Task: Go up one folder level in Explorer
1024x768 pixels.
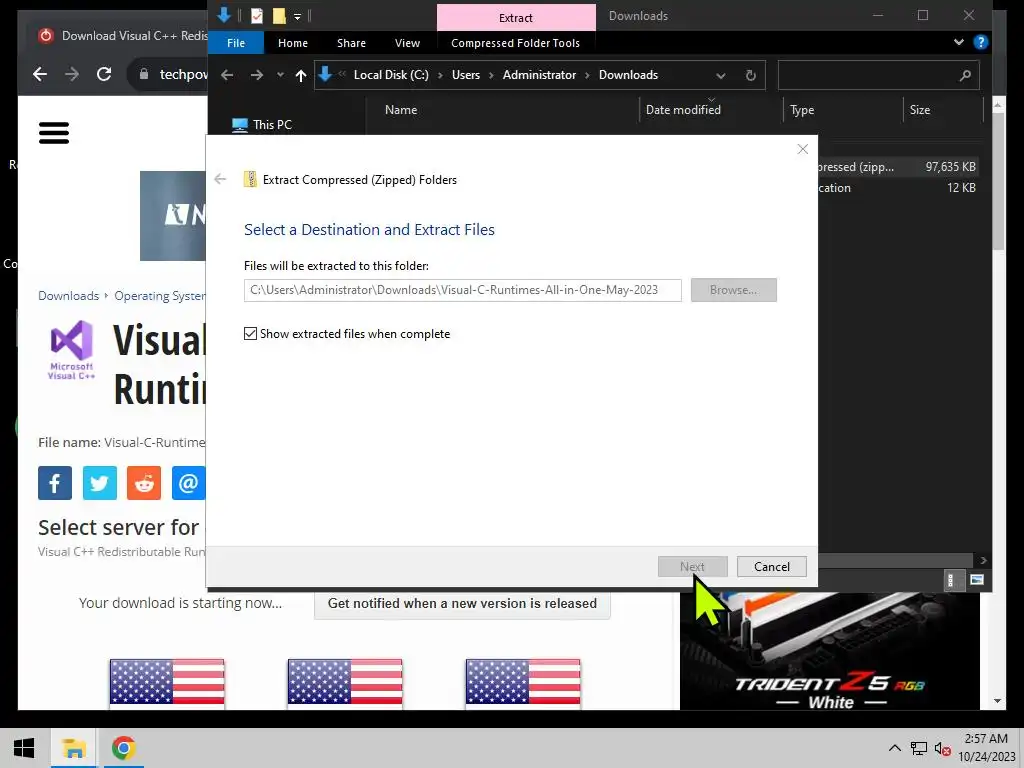Action: (x=300, y=75)
